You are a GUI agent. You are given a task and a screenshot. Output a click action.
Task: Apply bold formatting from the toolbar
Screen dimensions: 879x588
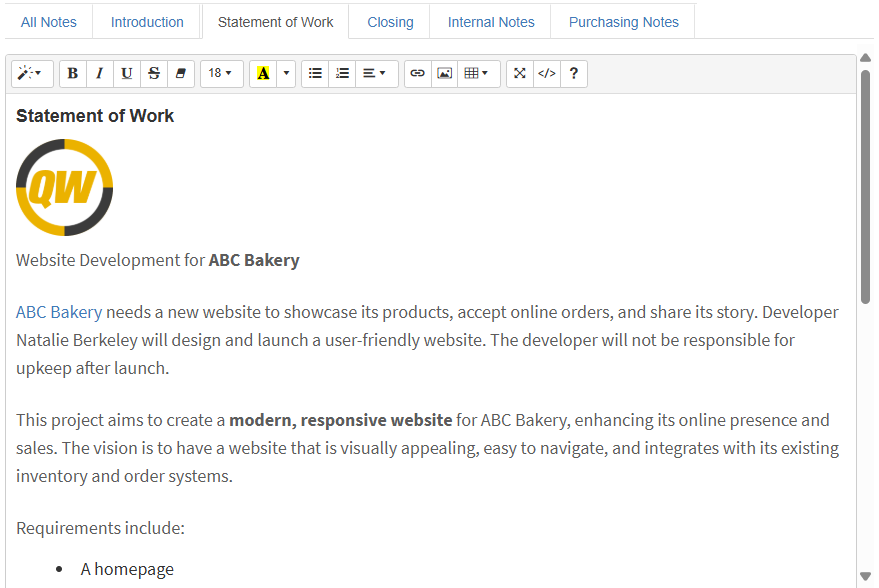[73, 74]
